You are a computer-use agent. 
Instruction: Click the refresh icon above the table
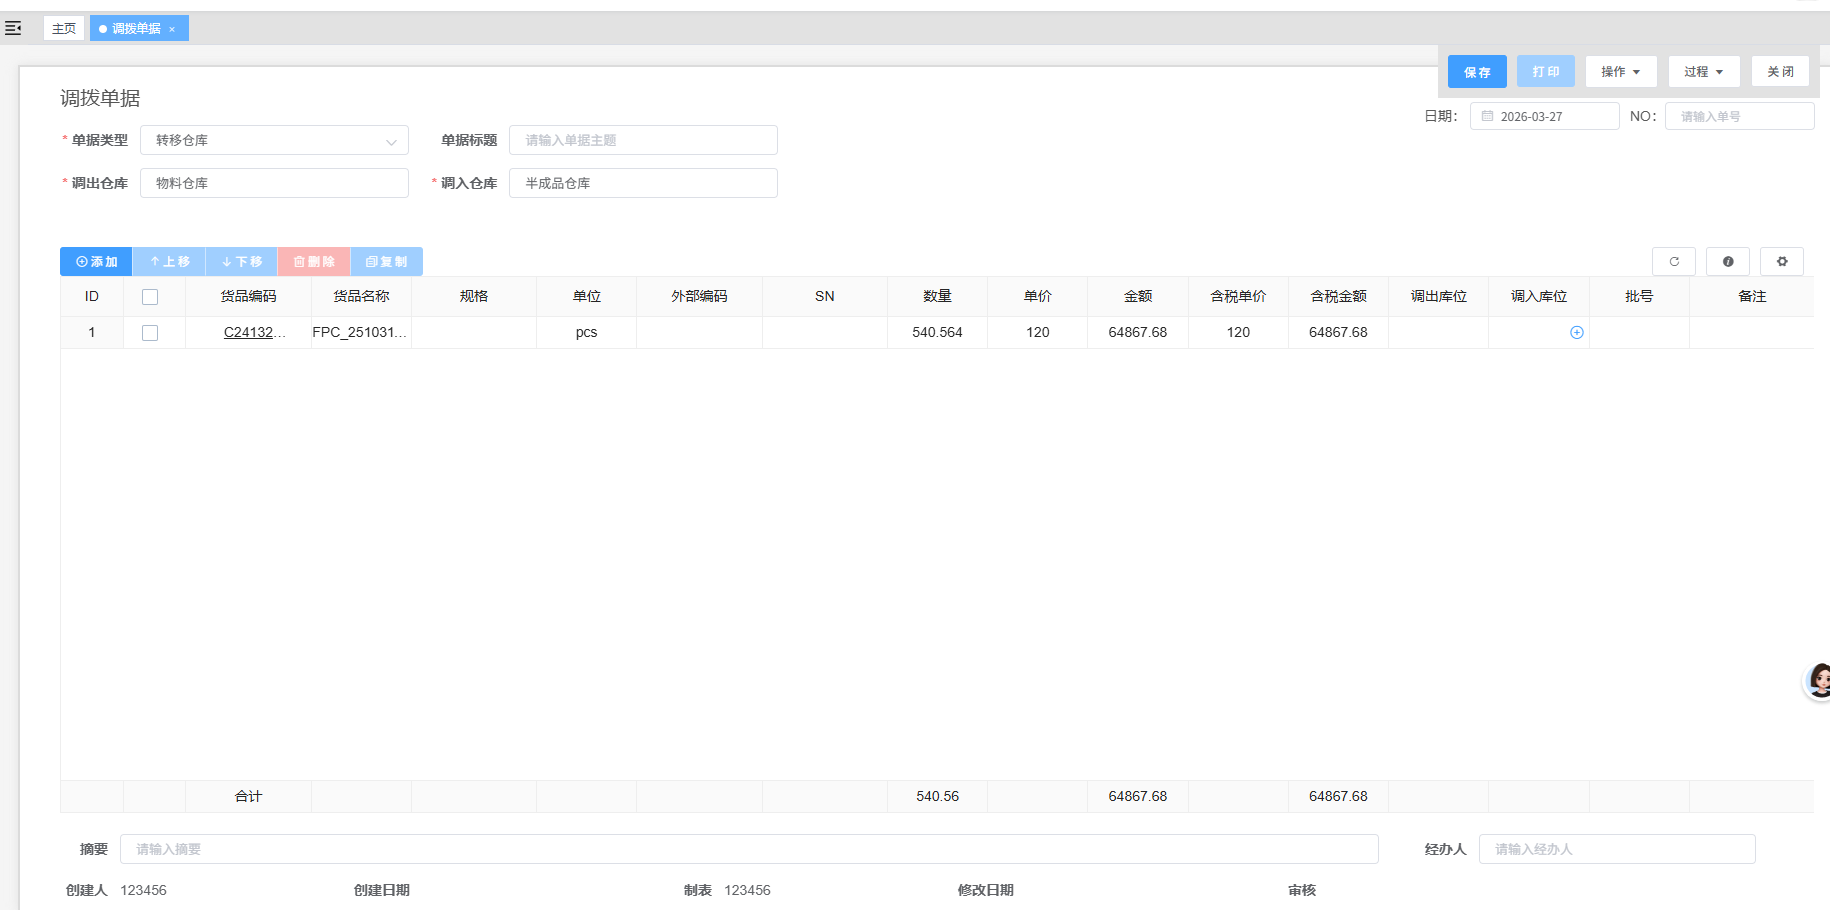pos(1674,261)
